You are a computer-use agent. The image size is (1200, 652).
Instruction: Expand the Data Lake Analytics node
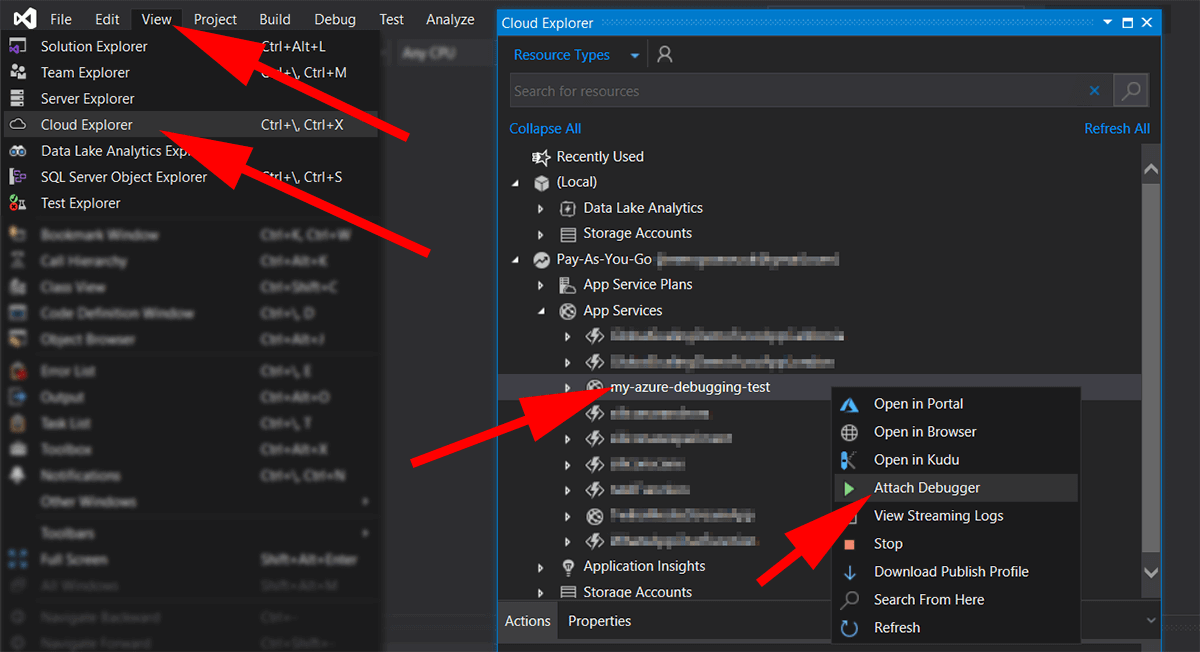coord(541,208)
